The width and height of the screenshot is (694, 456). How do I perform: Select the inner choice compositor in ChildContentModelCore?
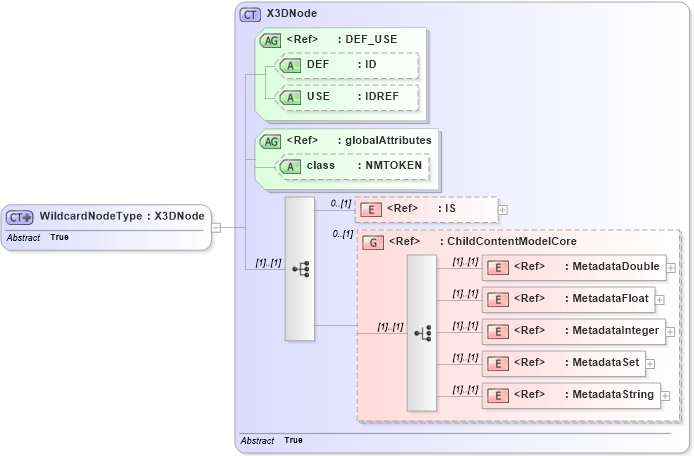(422, 333)
